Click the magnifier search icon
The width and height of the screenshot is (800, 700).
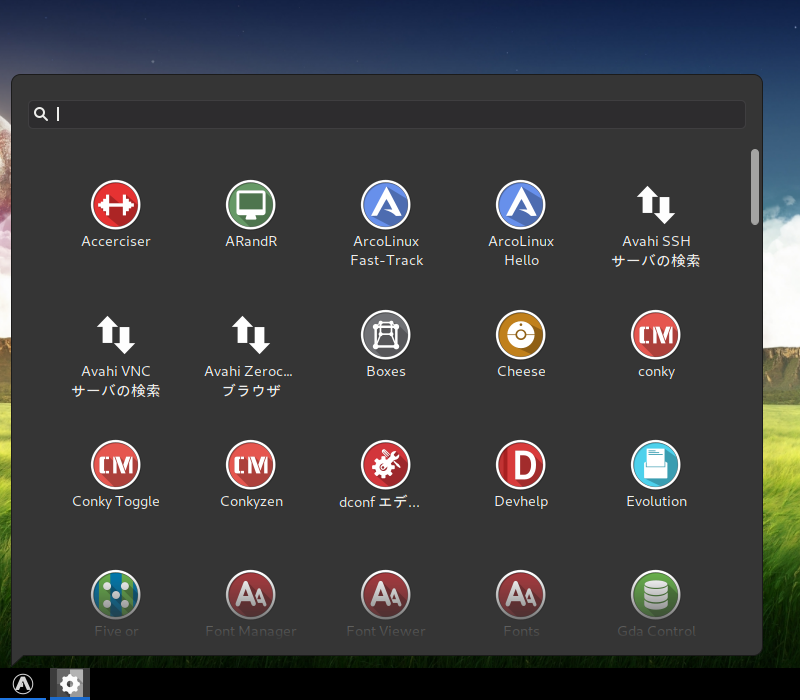pos(41,114)
